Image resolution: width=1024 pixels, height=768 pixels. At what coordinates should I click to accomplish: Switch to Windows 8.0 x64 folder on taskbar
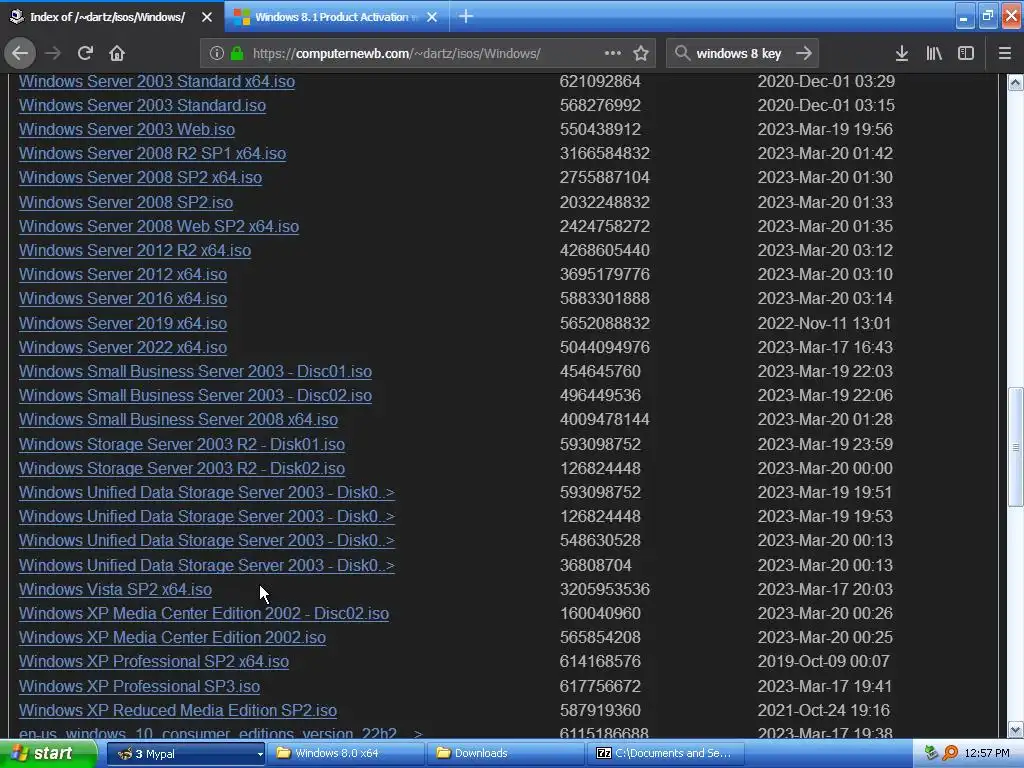point(346,754)
